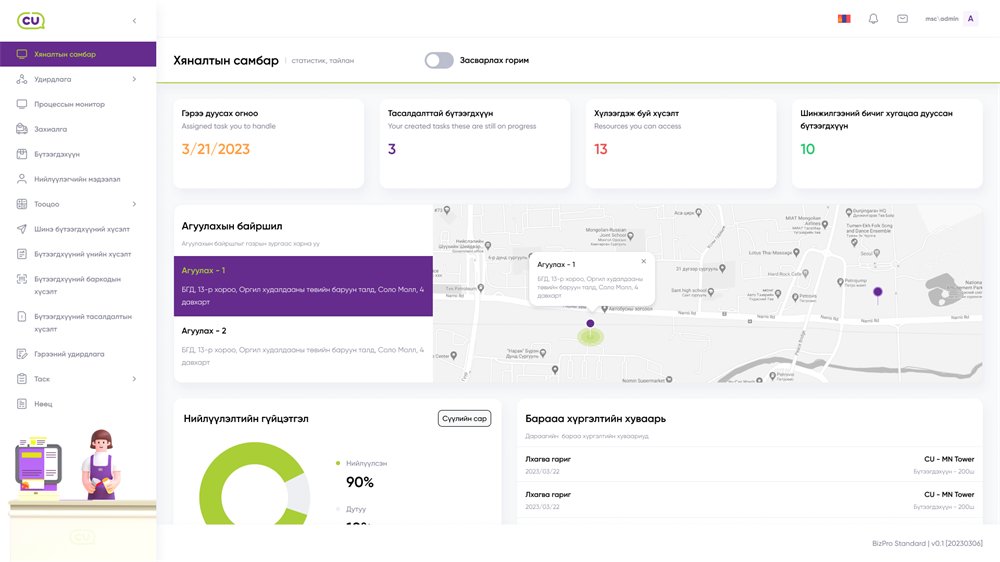Click the Бүтээгдэхүүн box icon

click(x=22, y=154)
